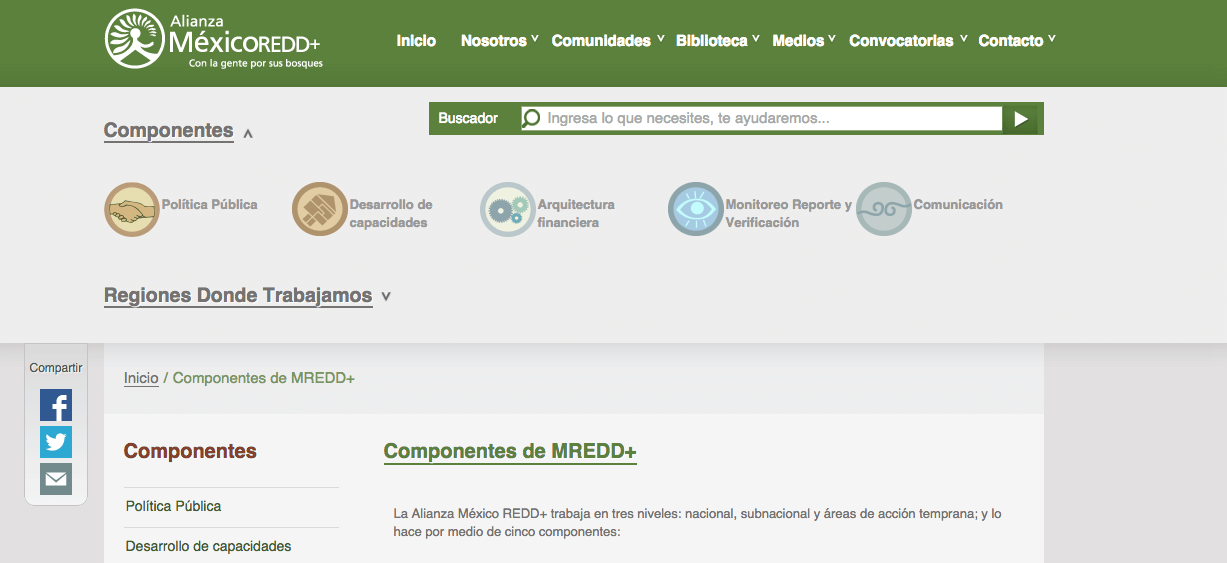Go to Inicio in top navigation
The height and width of the screenshot is (563, 1227).
(x=416, y=41)
